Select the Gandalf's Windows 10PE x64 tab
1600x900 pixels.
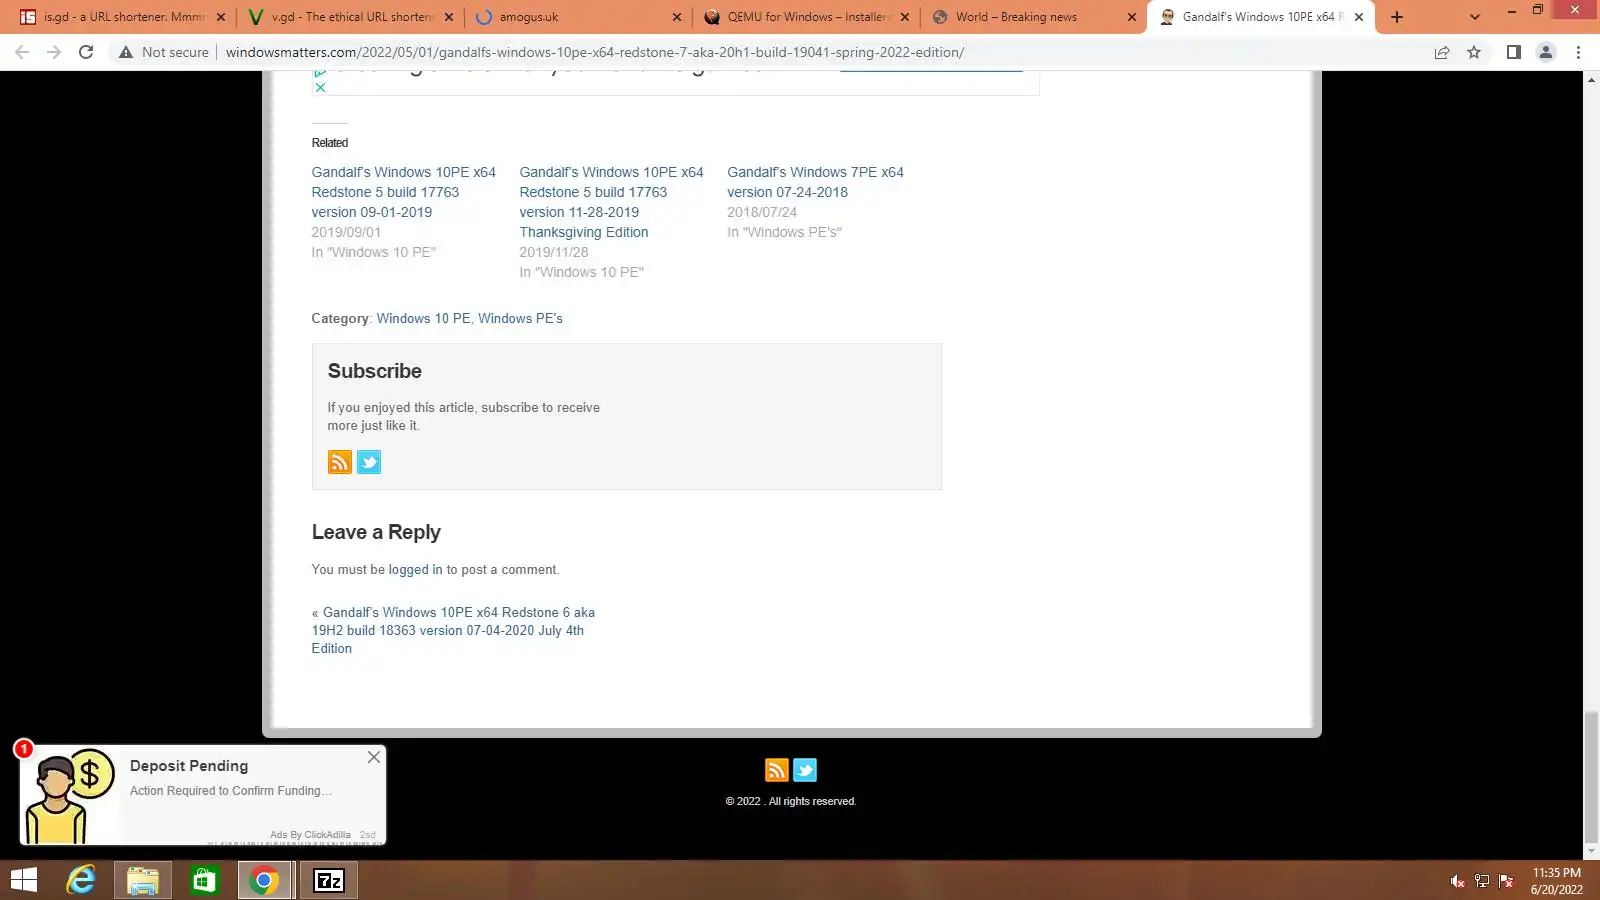(1262, 17)
